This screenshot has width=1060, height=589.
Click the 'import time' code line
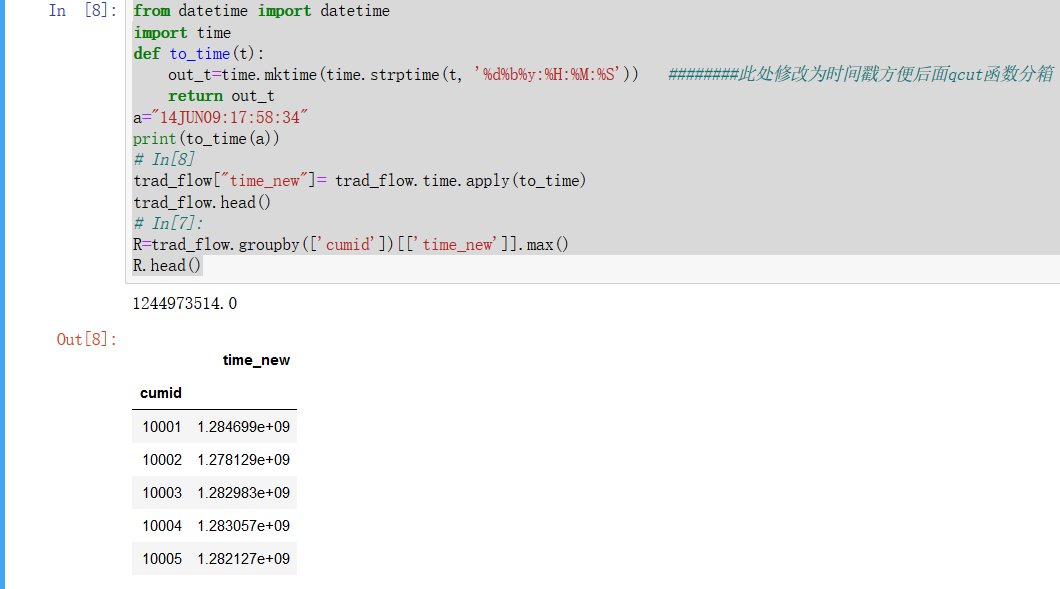tap(182, 32)
